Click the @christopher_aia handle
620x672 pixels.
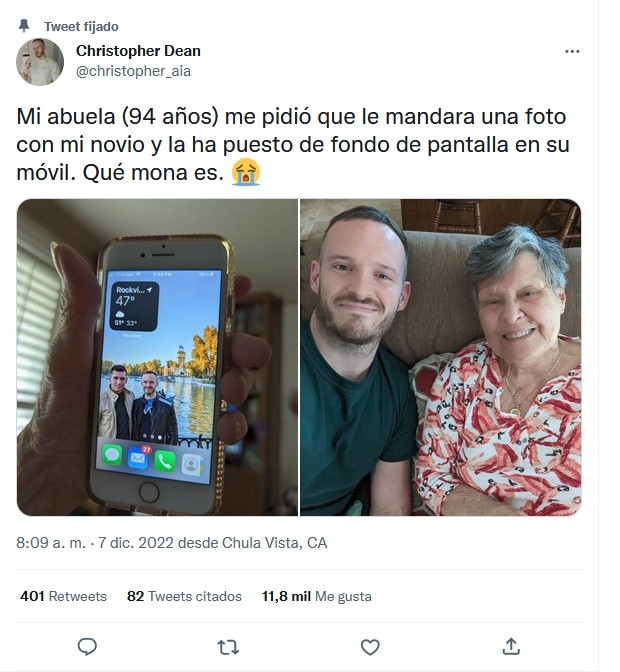(x=133, y=71)
